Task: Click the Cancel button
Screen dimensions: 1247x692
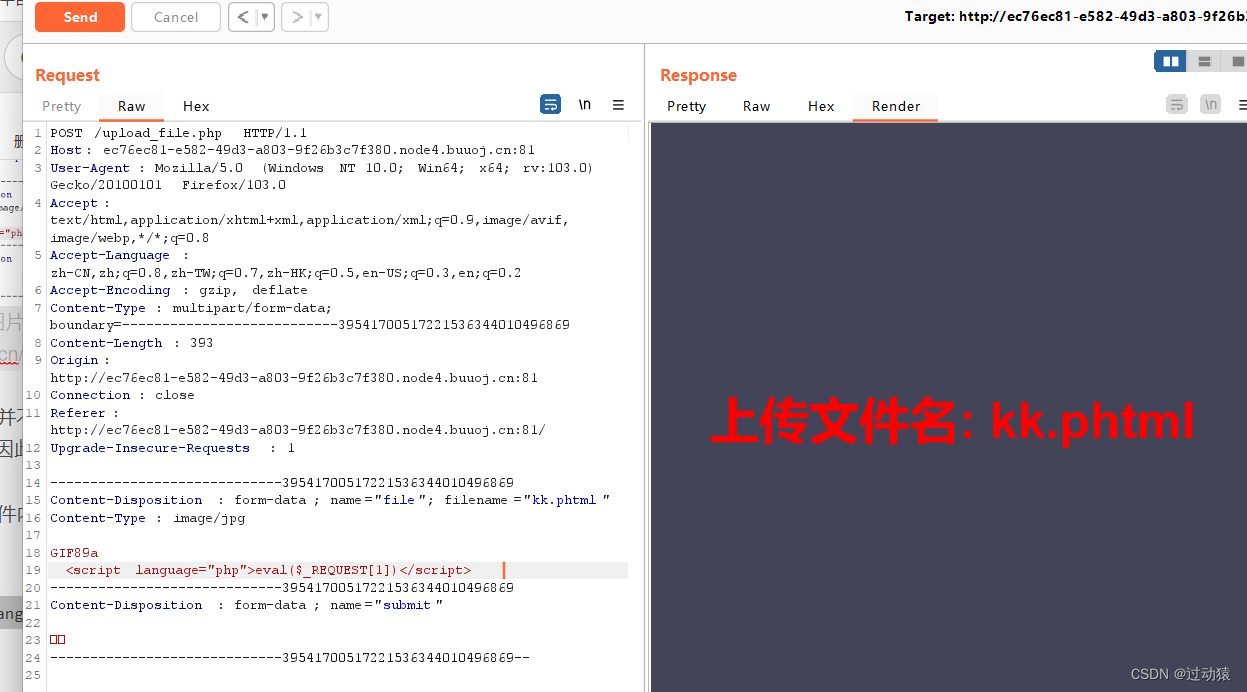Action: (176, 17)
